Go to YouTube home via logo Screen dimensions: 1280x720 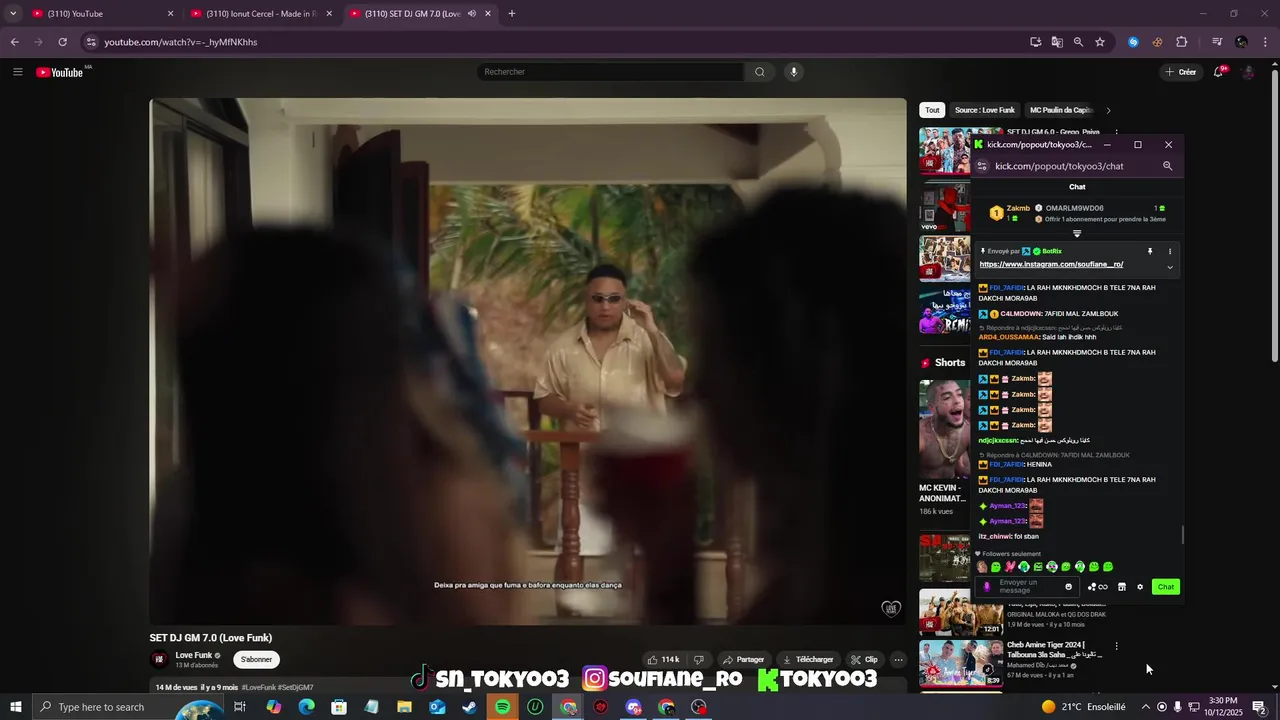[x=60, y=72]
